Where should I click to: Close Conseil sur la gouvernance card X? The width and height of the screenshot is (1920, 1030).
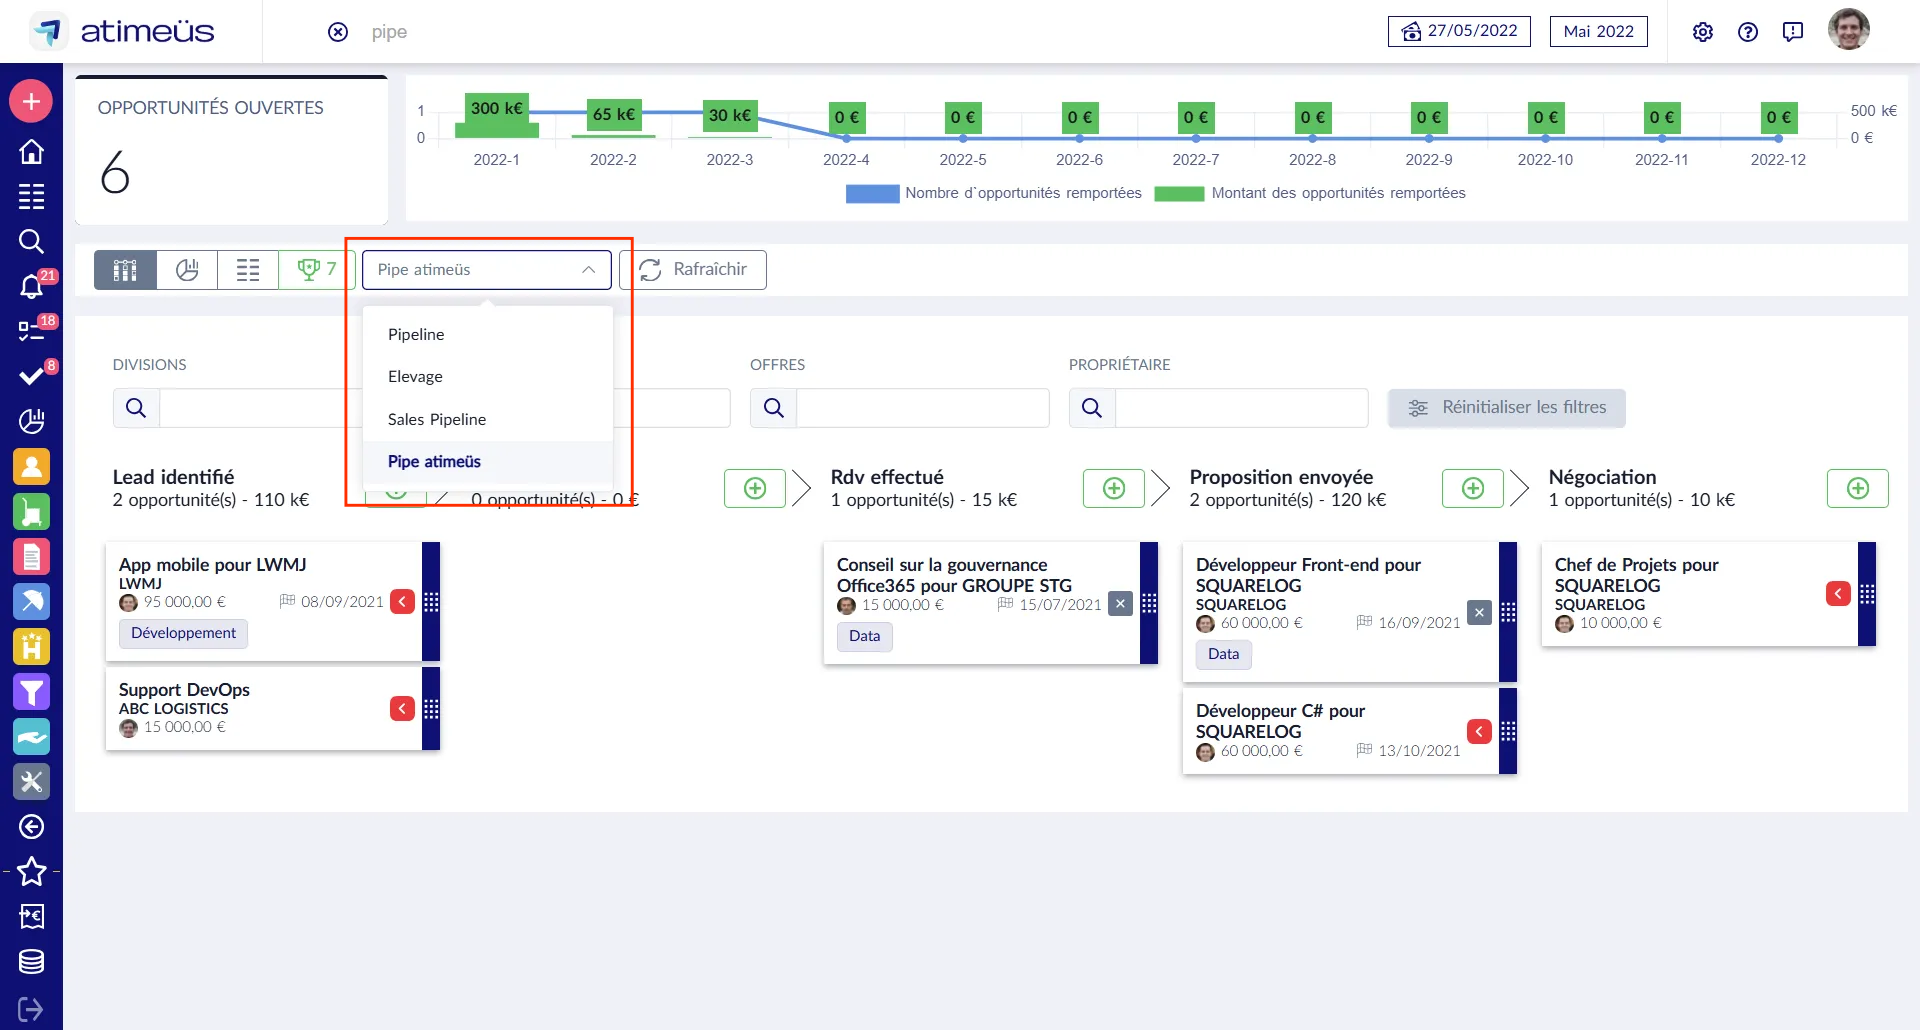1120,603
